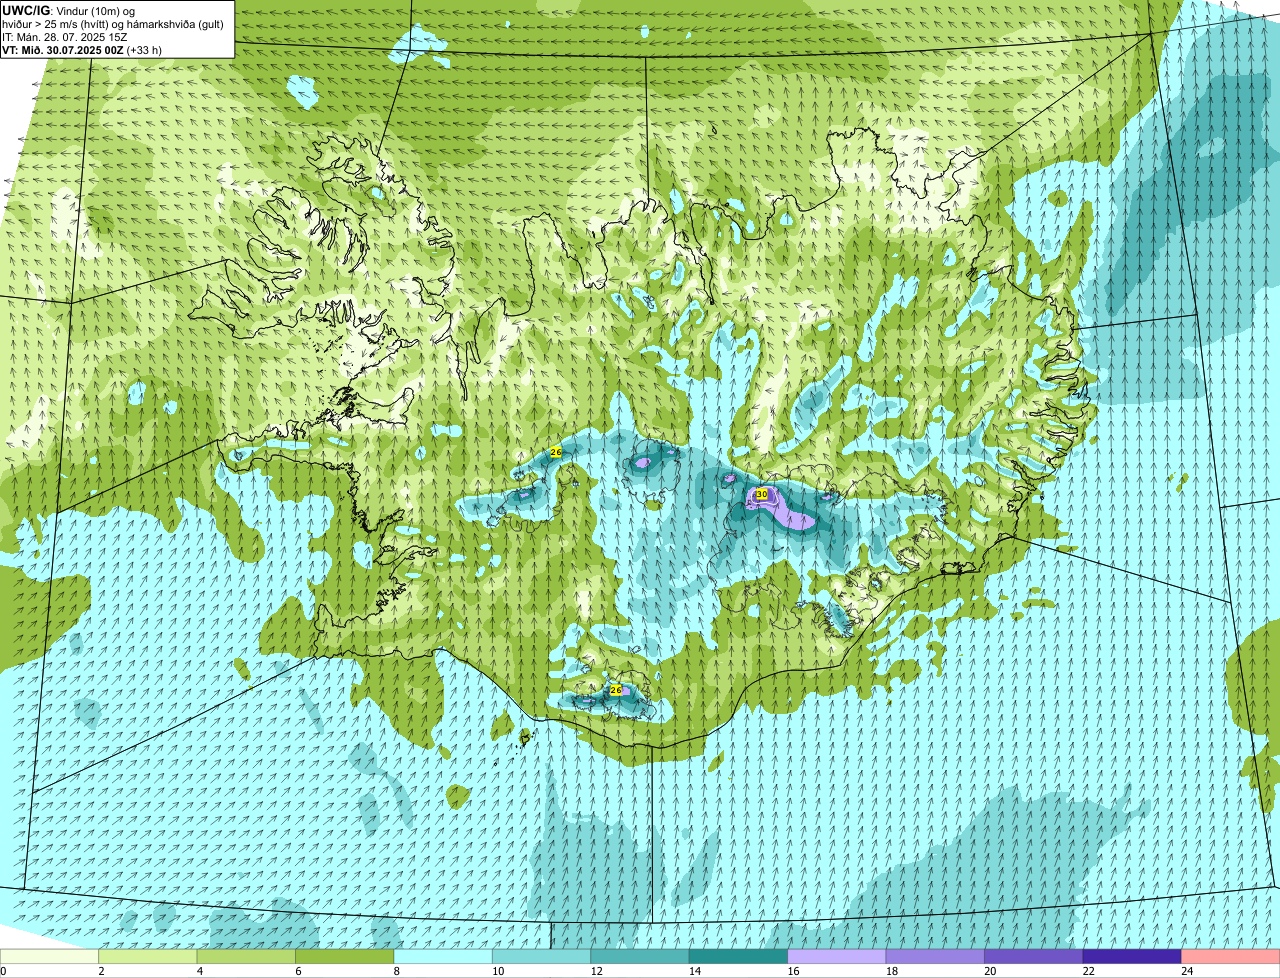
Task: Select the palest legend swatch between 0 and 2
Action: point(49,956)
